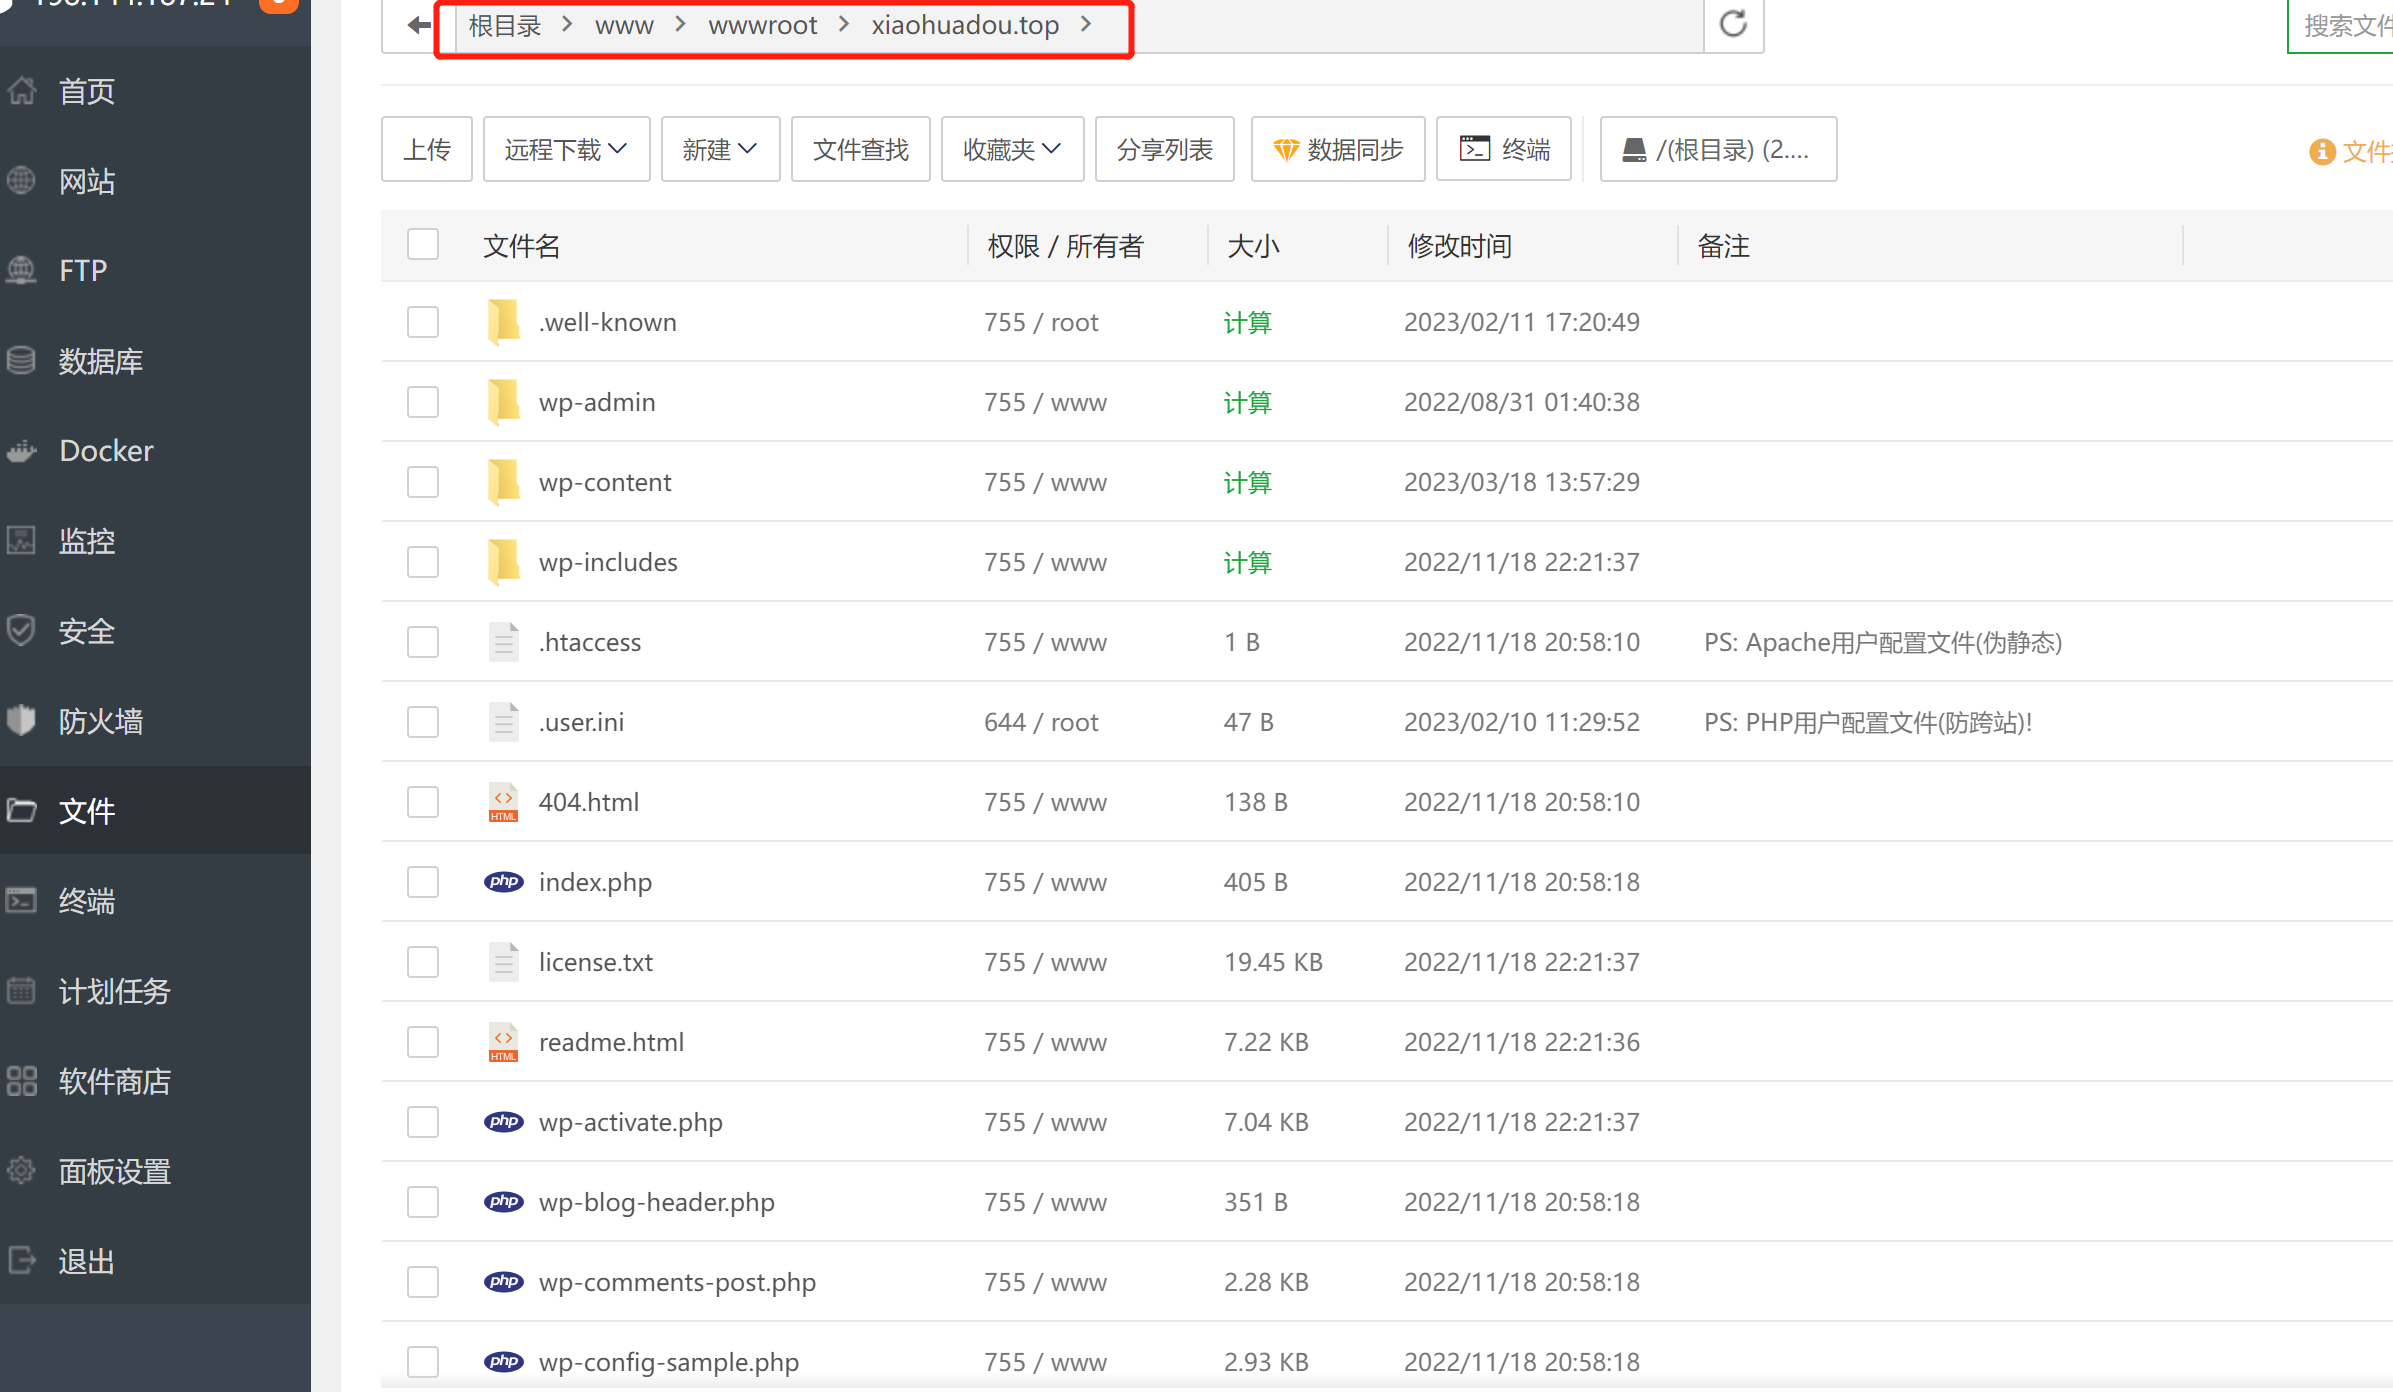This screenshot has width=2393, height=1392.
Task: Click 计算 size link for wp-includes
Action: (x=1247, y=562)
